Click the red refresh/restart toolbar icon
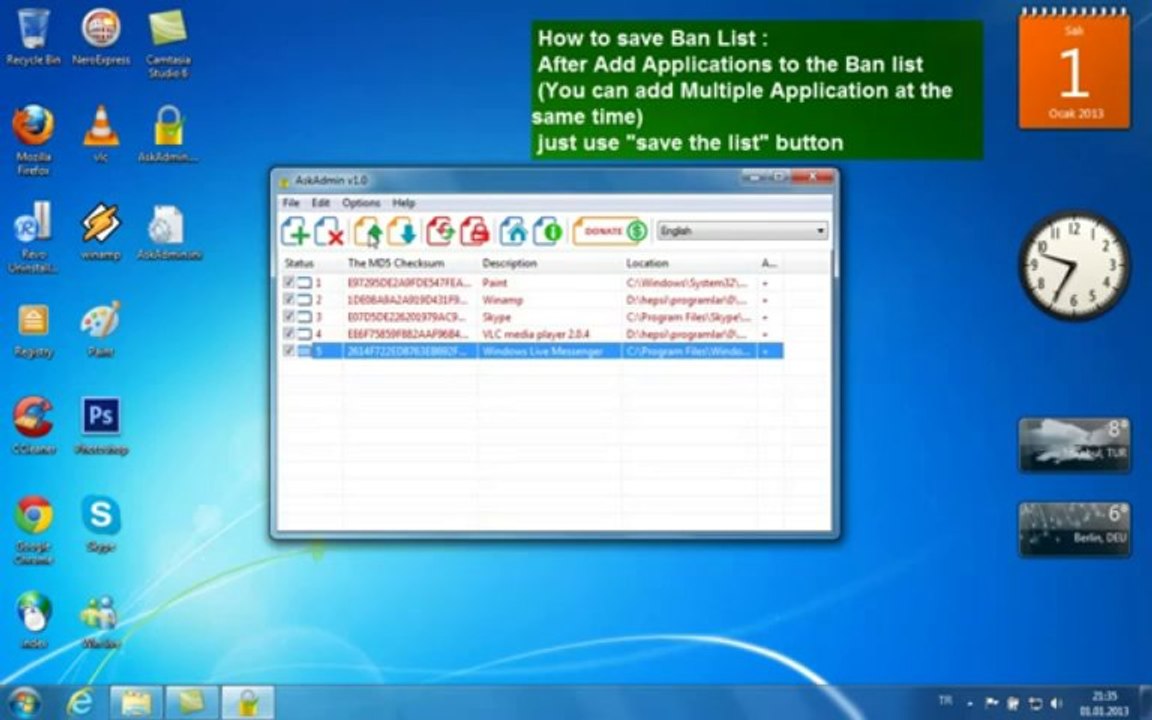1152x720 pixels. tap(440, 231)
